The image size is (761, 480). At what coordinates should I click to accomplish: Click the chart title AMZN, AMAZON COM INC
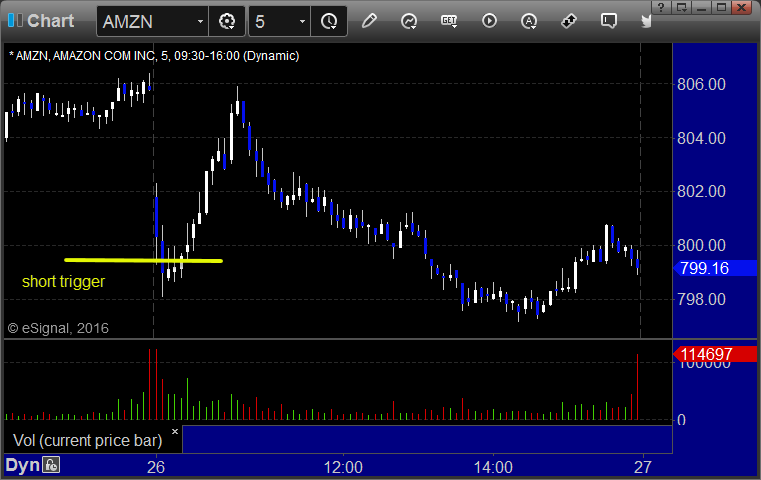click(x=85, y=56)
